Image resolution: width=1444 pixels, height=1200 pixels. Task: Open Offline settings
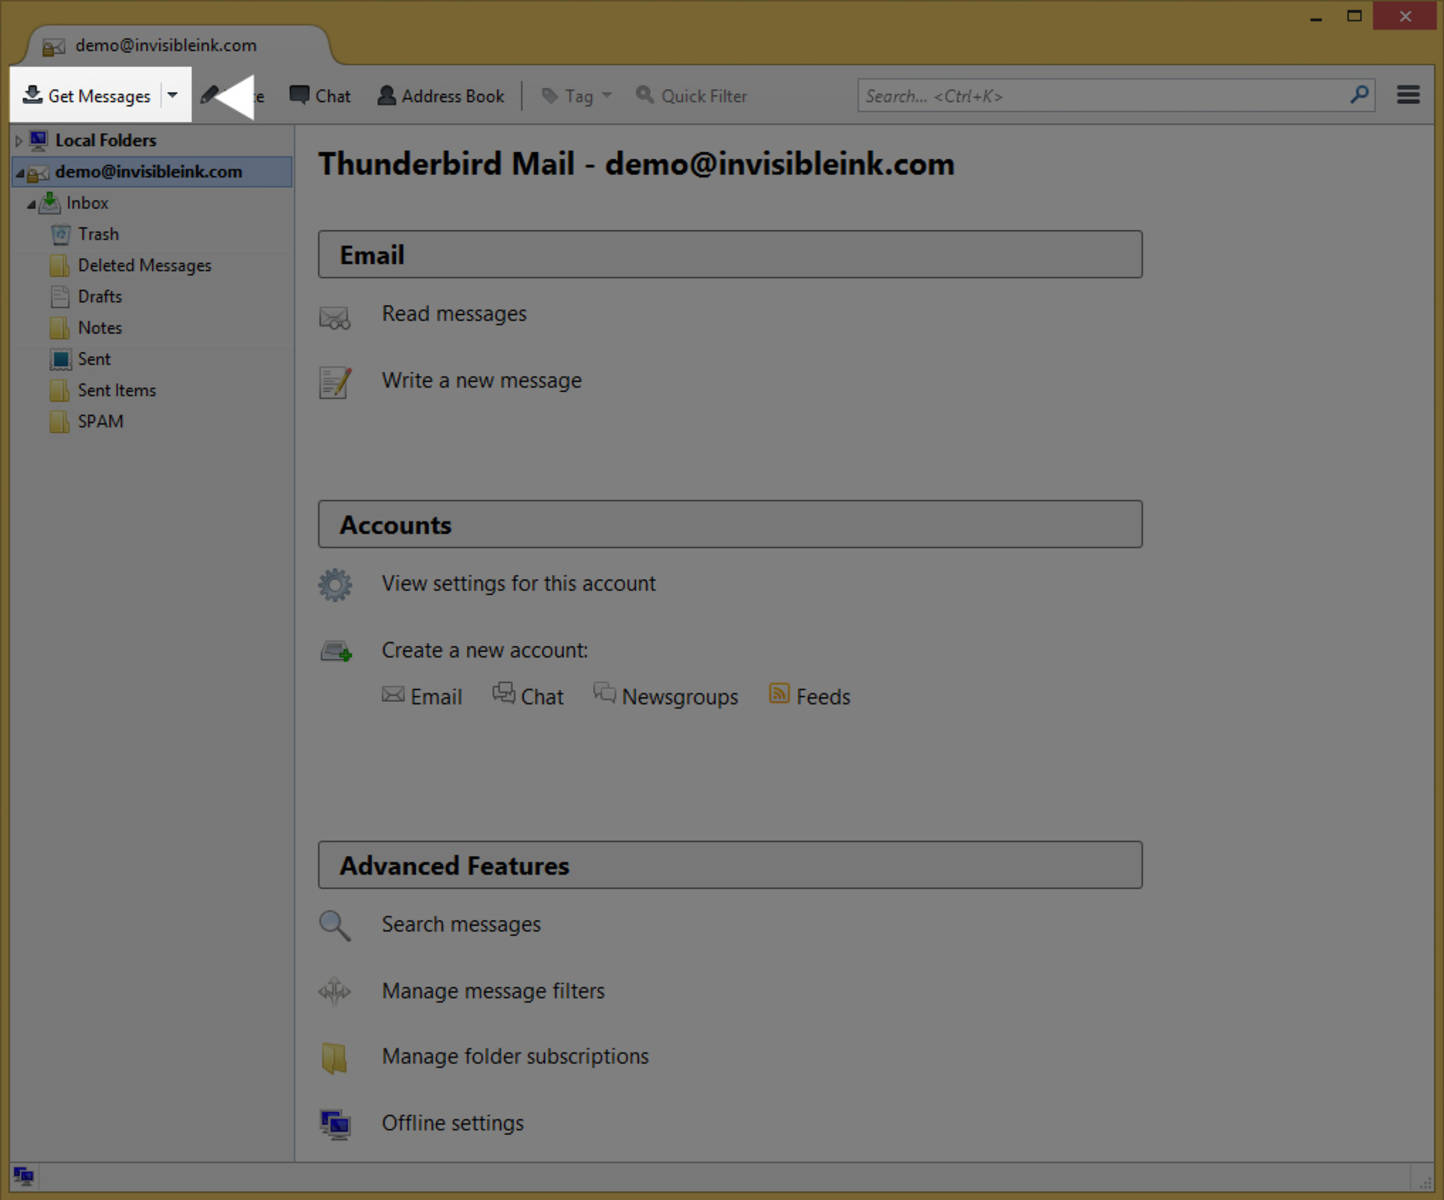point(453,1124)
